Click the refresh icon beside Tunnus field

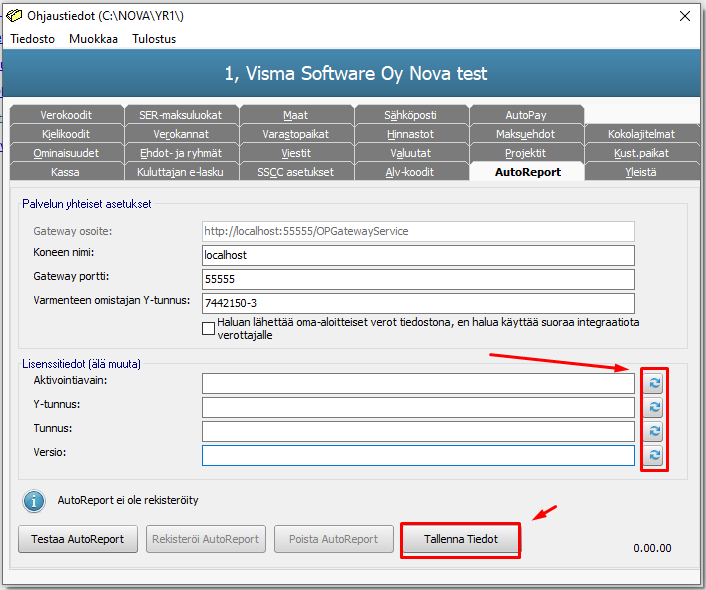(x=654, y=431)
